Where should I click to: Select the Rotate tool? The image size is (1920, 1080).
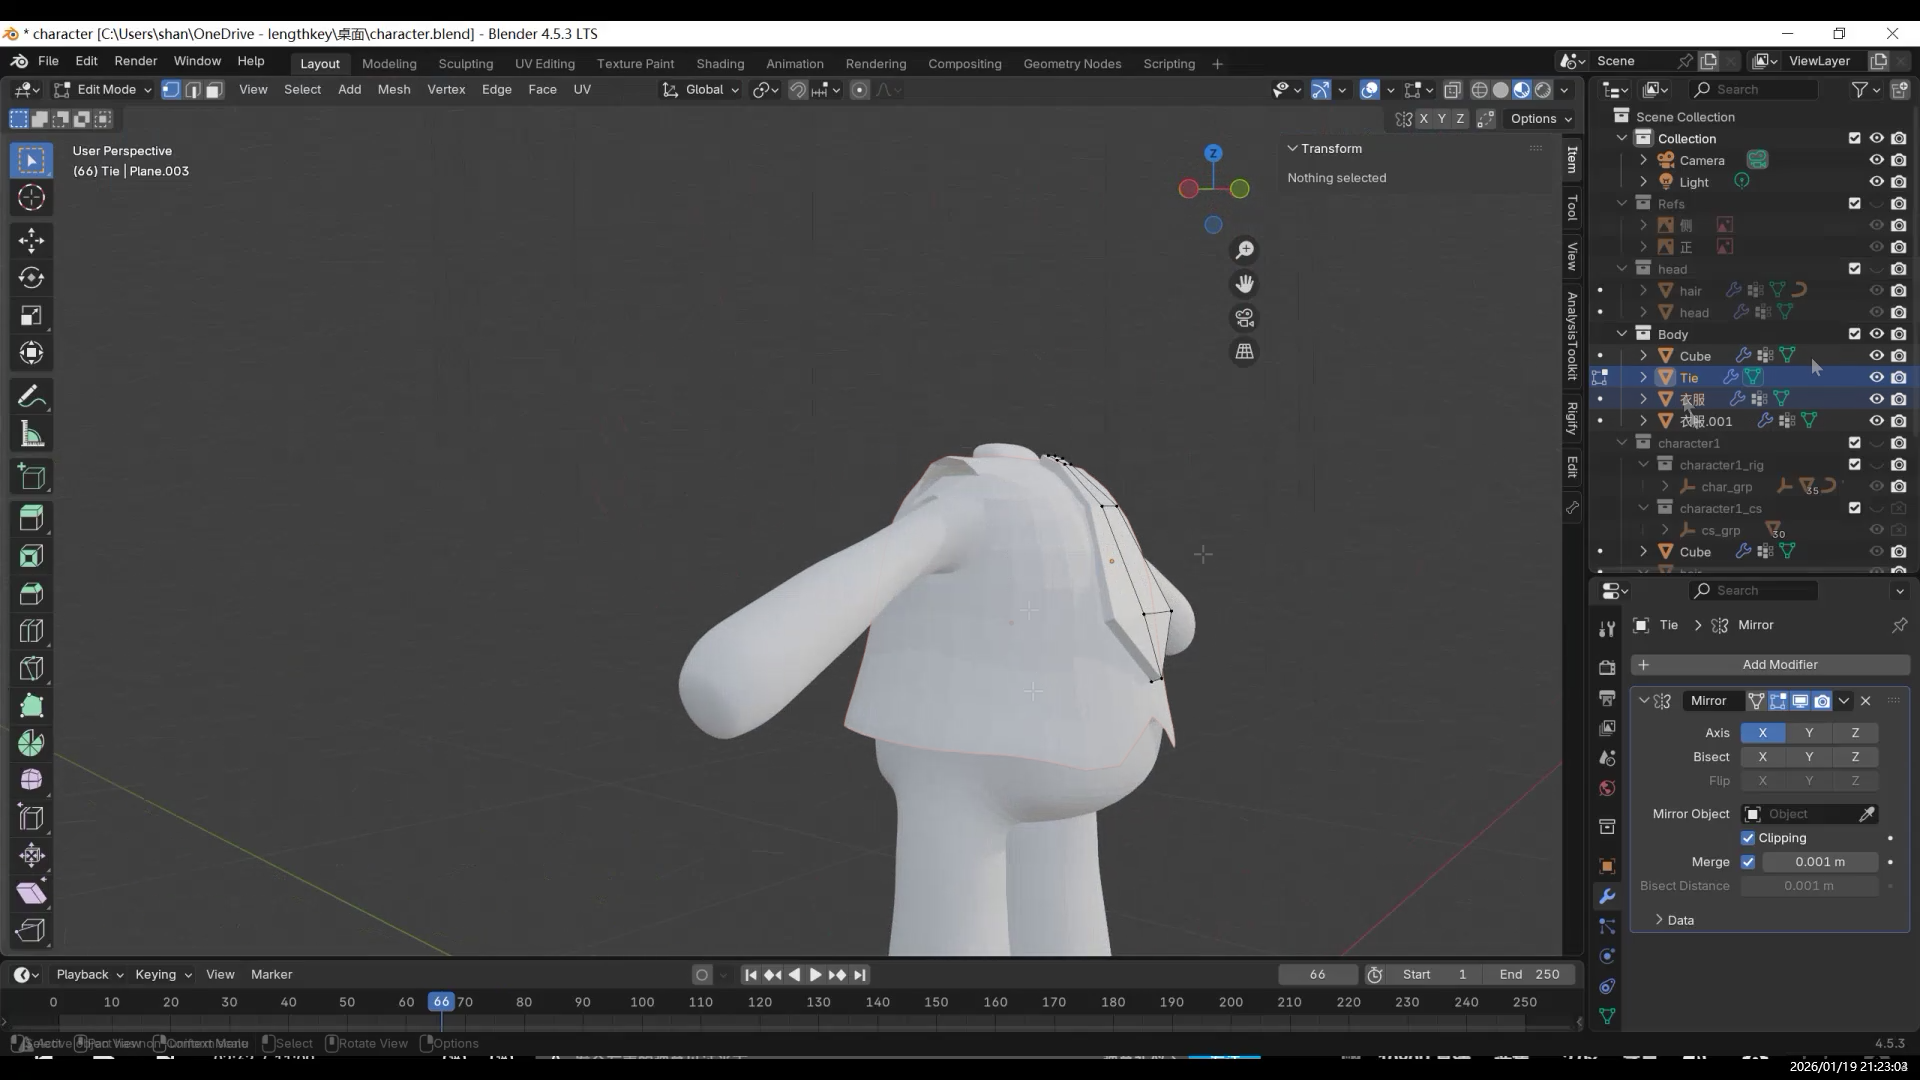point(31,278)
